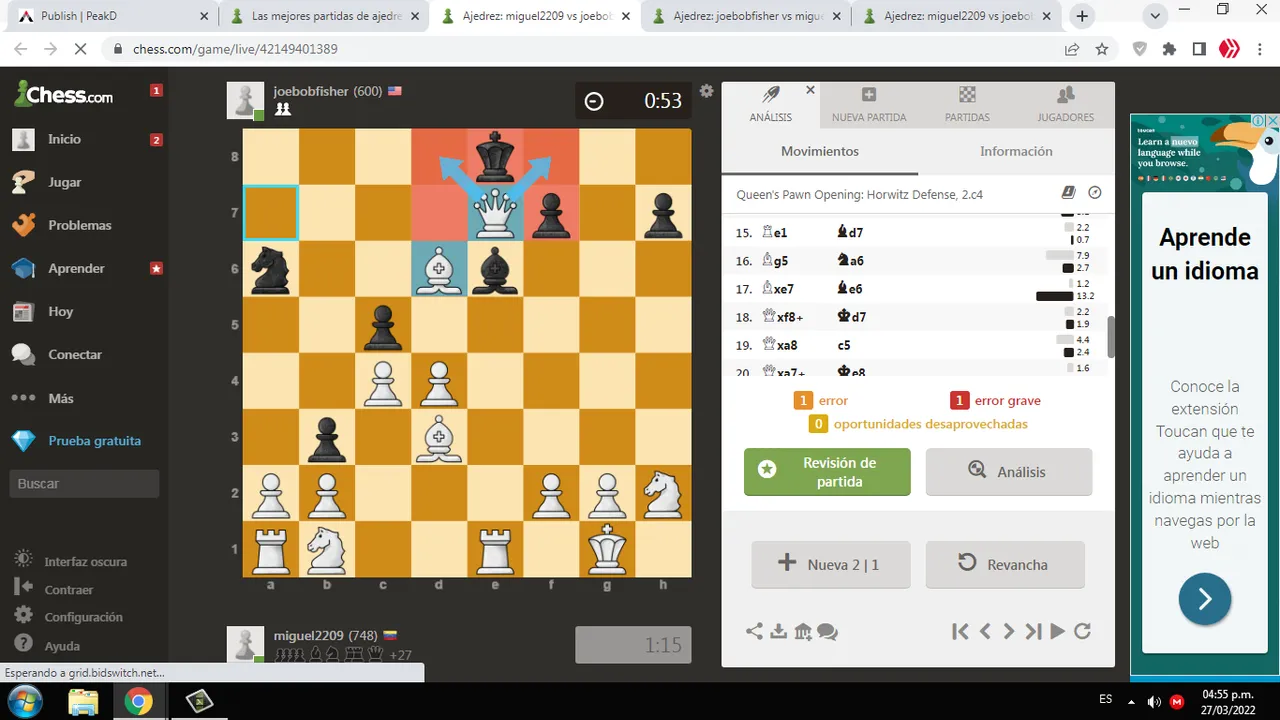1280x720 pixels.
Task: Select move 15. Re1 in move list
Action: pos(775,232)
